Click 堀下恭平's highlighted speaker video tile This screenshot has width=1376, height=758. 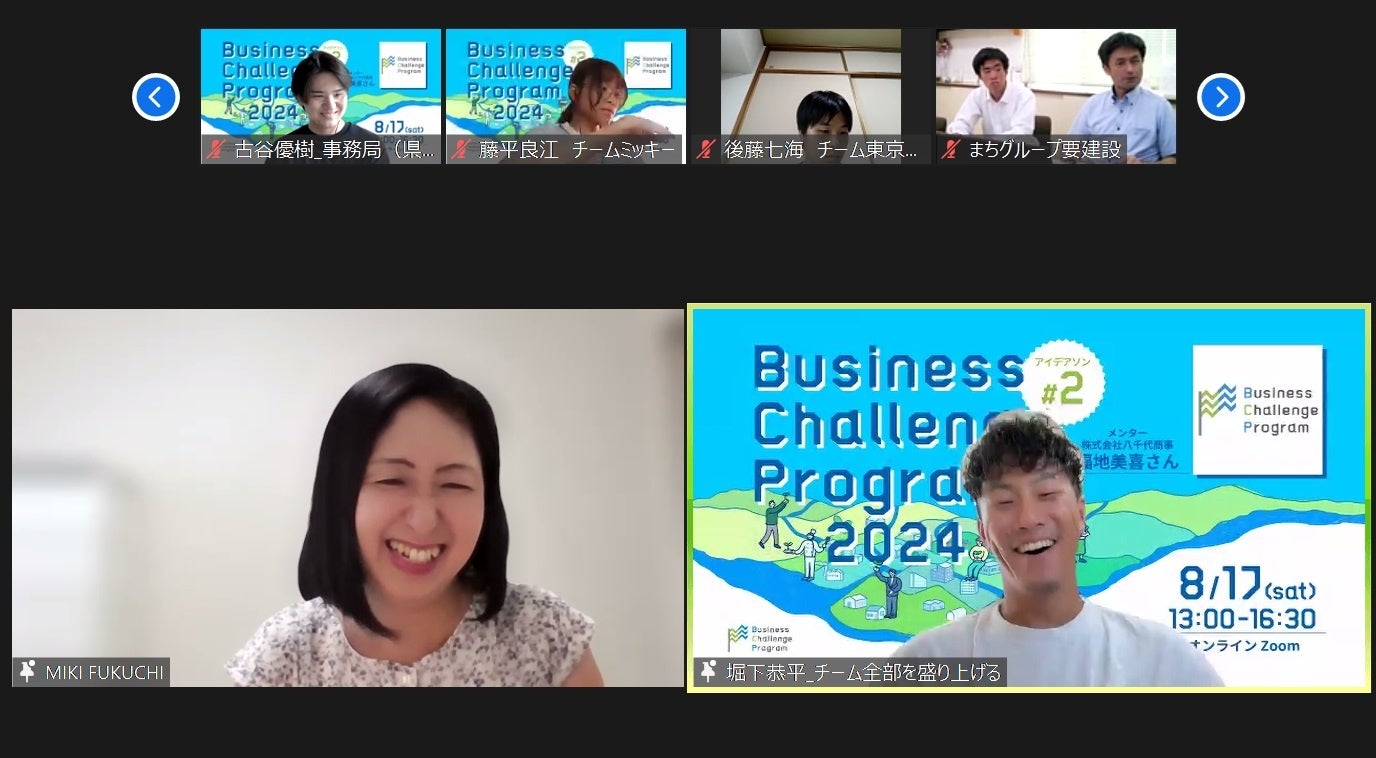tap(1029, 498)
